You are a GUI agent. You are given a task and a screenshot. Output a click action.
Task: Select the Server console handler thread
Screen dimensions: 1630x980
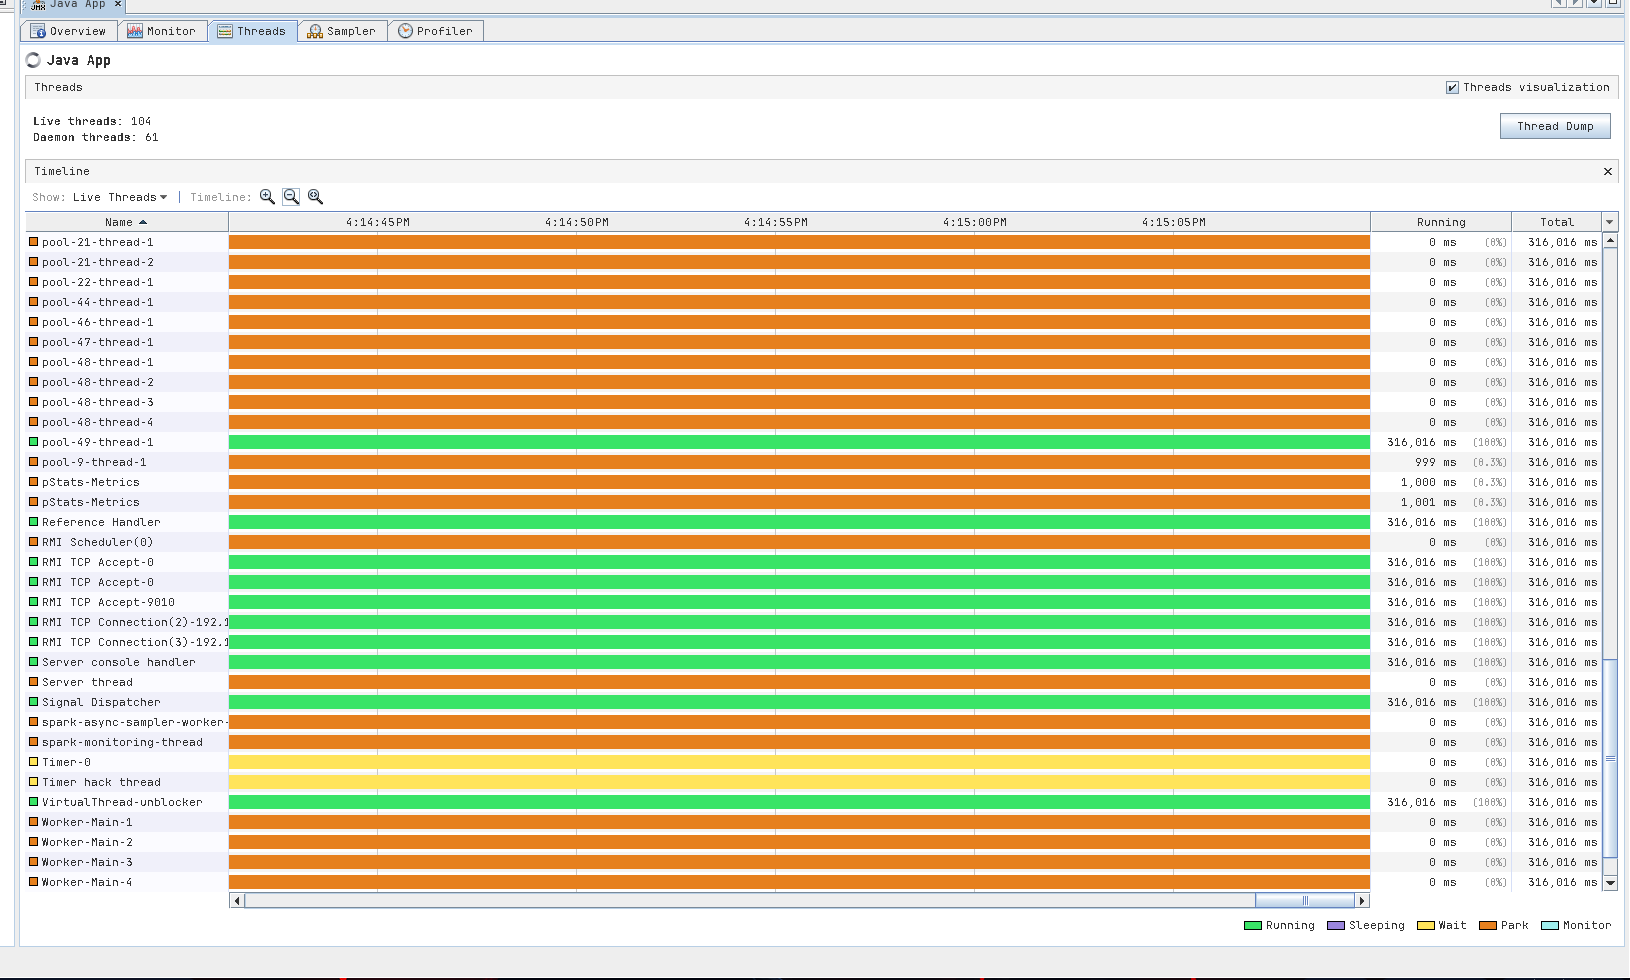click(813, 662)
